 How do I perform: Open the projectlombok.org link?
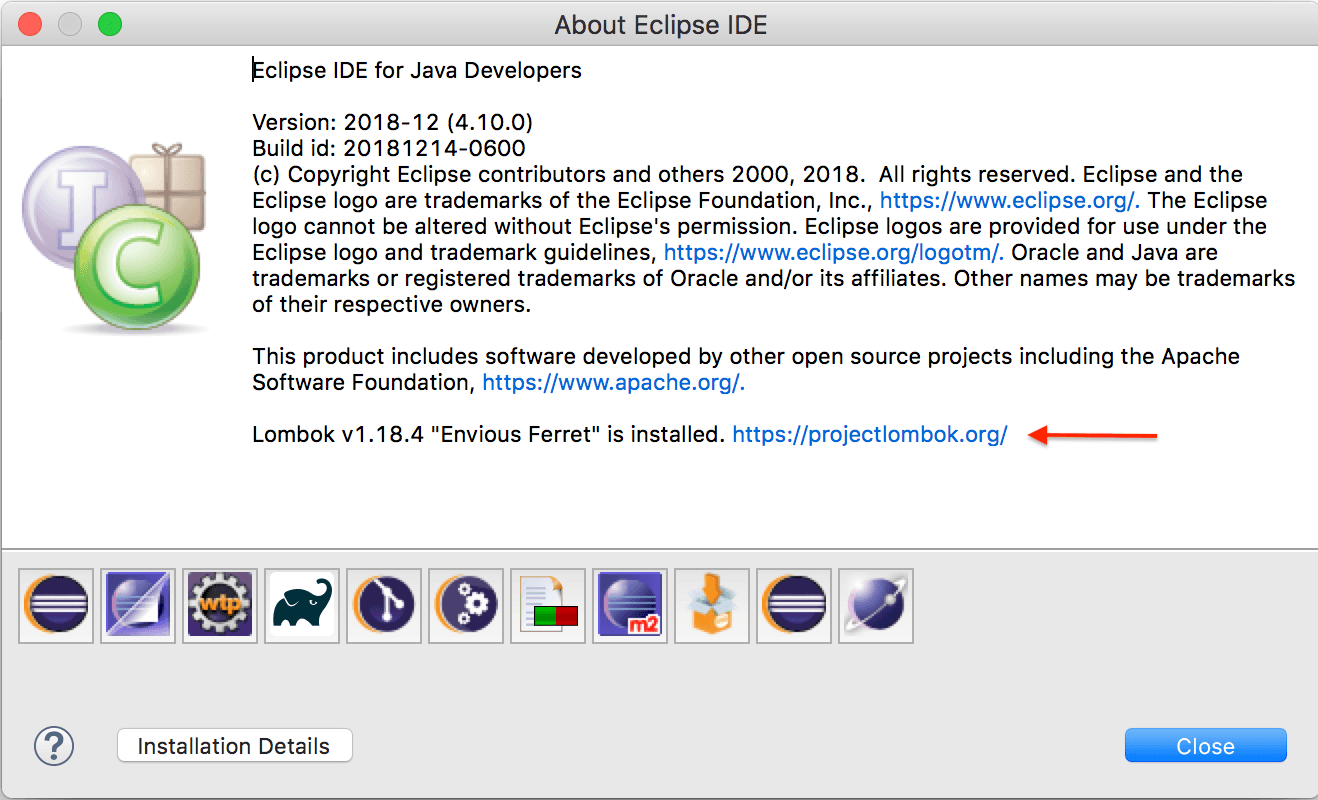(x=870, y=434)
